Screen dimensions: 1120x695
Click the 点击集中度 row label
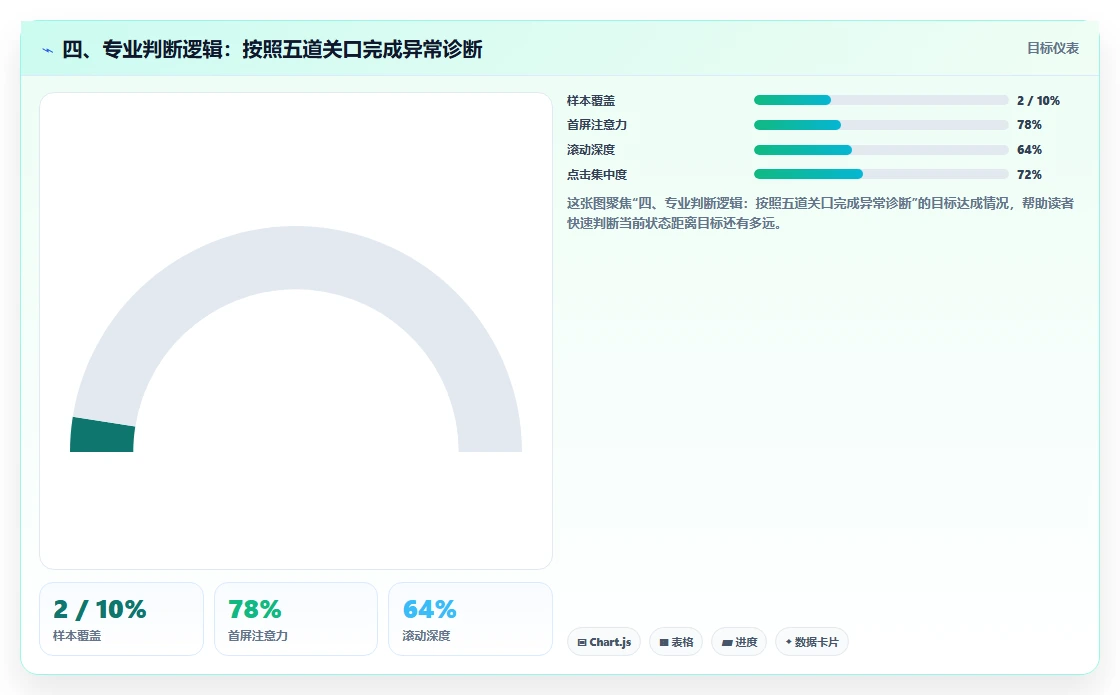(596, 174)
